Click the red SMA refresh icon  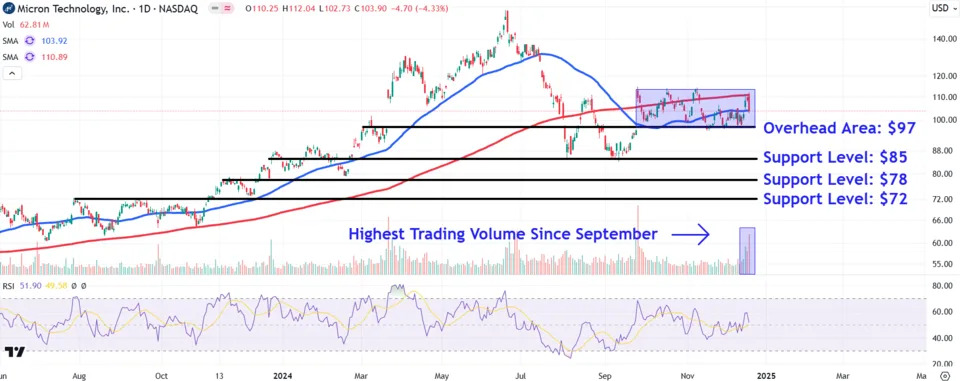point(29,57)
